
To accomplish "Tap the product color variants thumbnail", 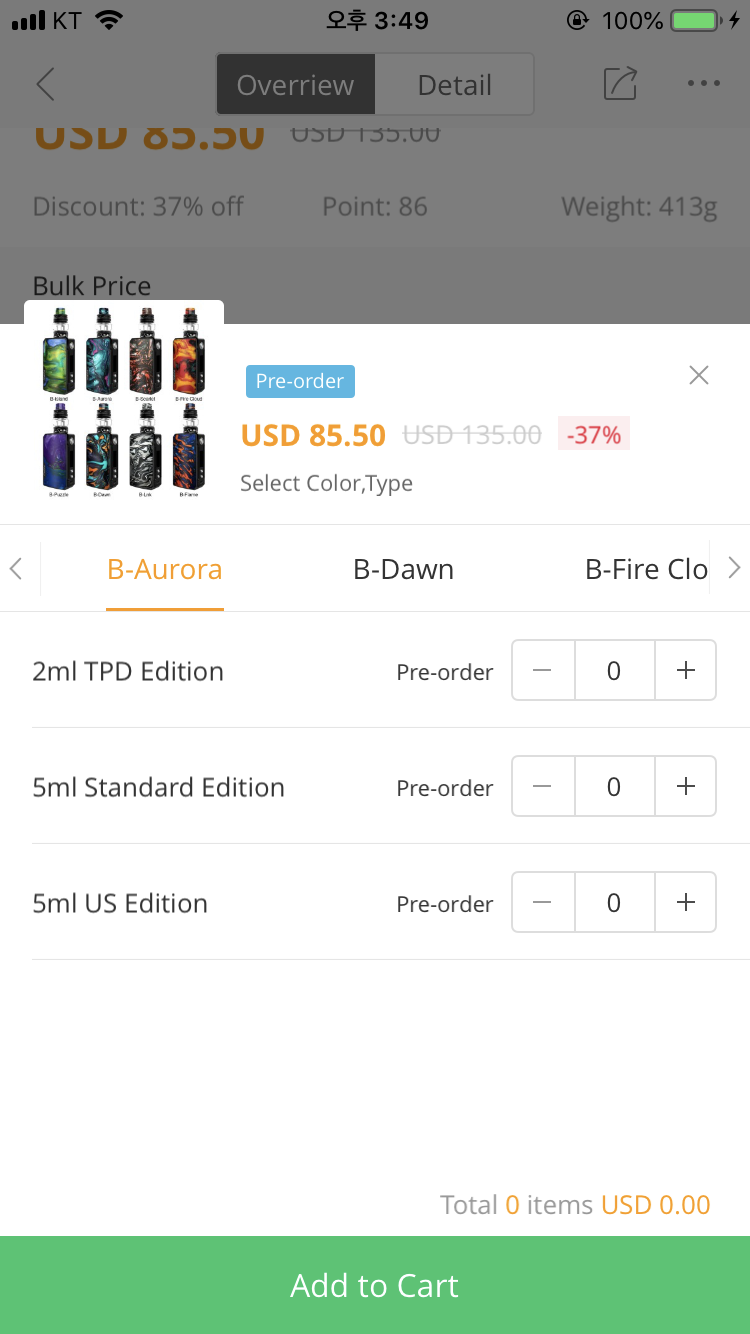I will [124, 402].
